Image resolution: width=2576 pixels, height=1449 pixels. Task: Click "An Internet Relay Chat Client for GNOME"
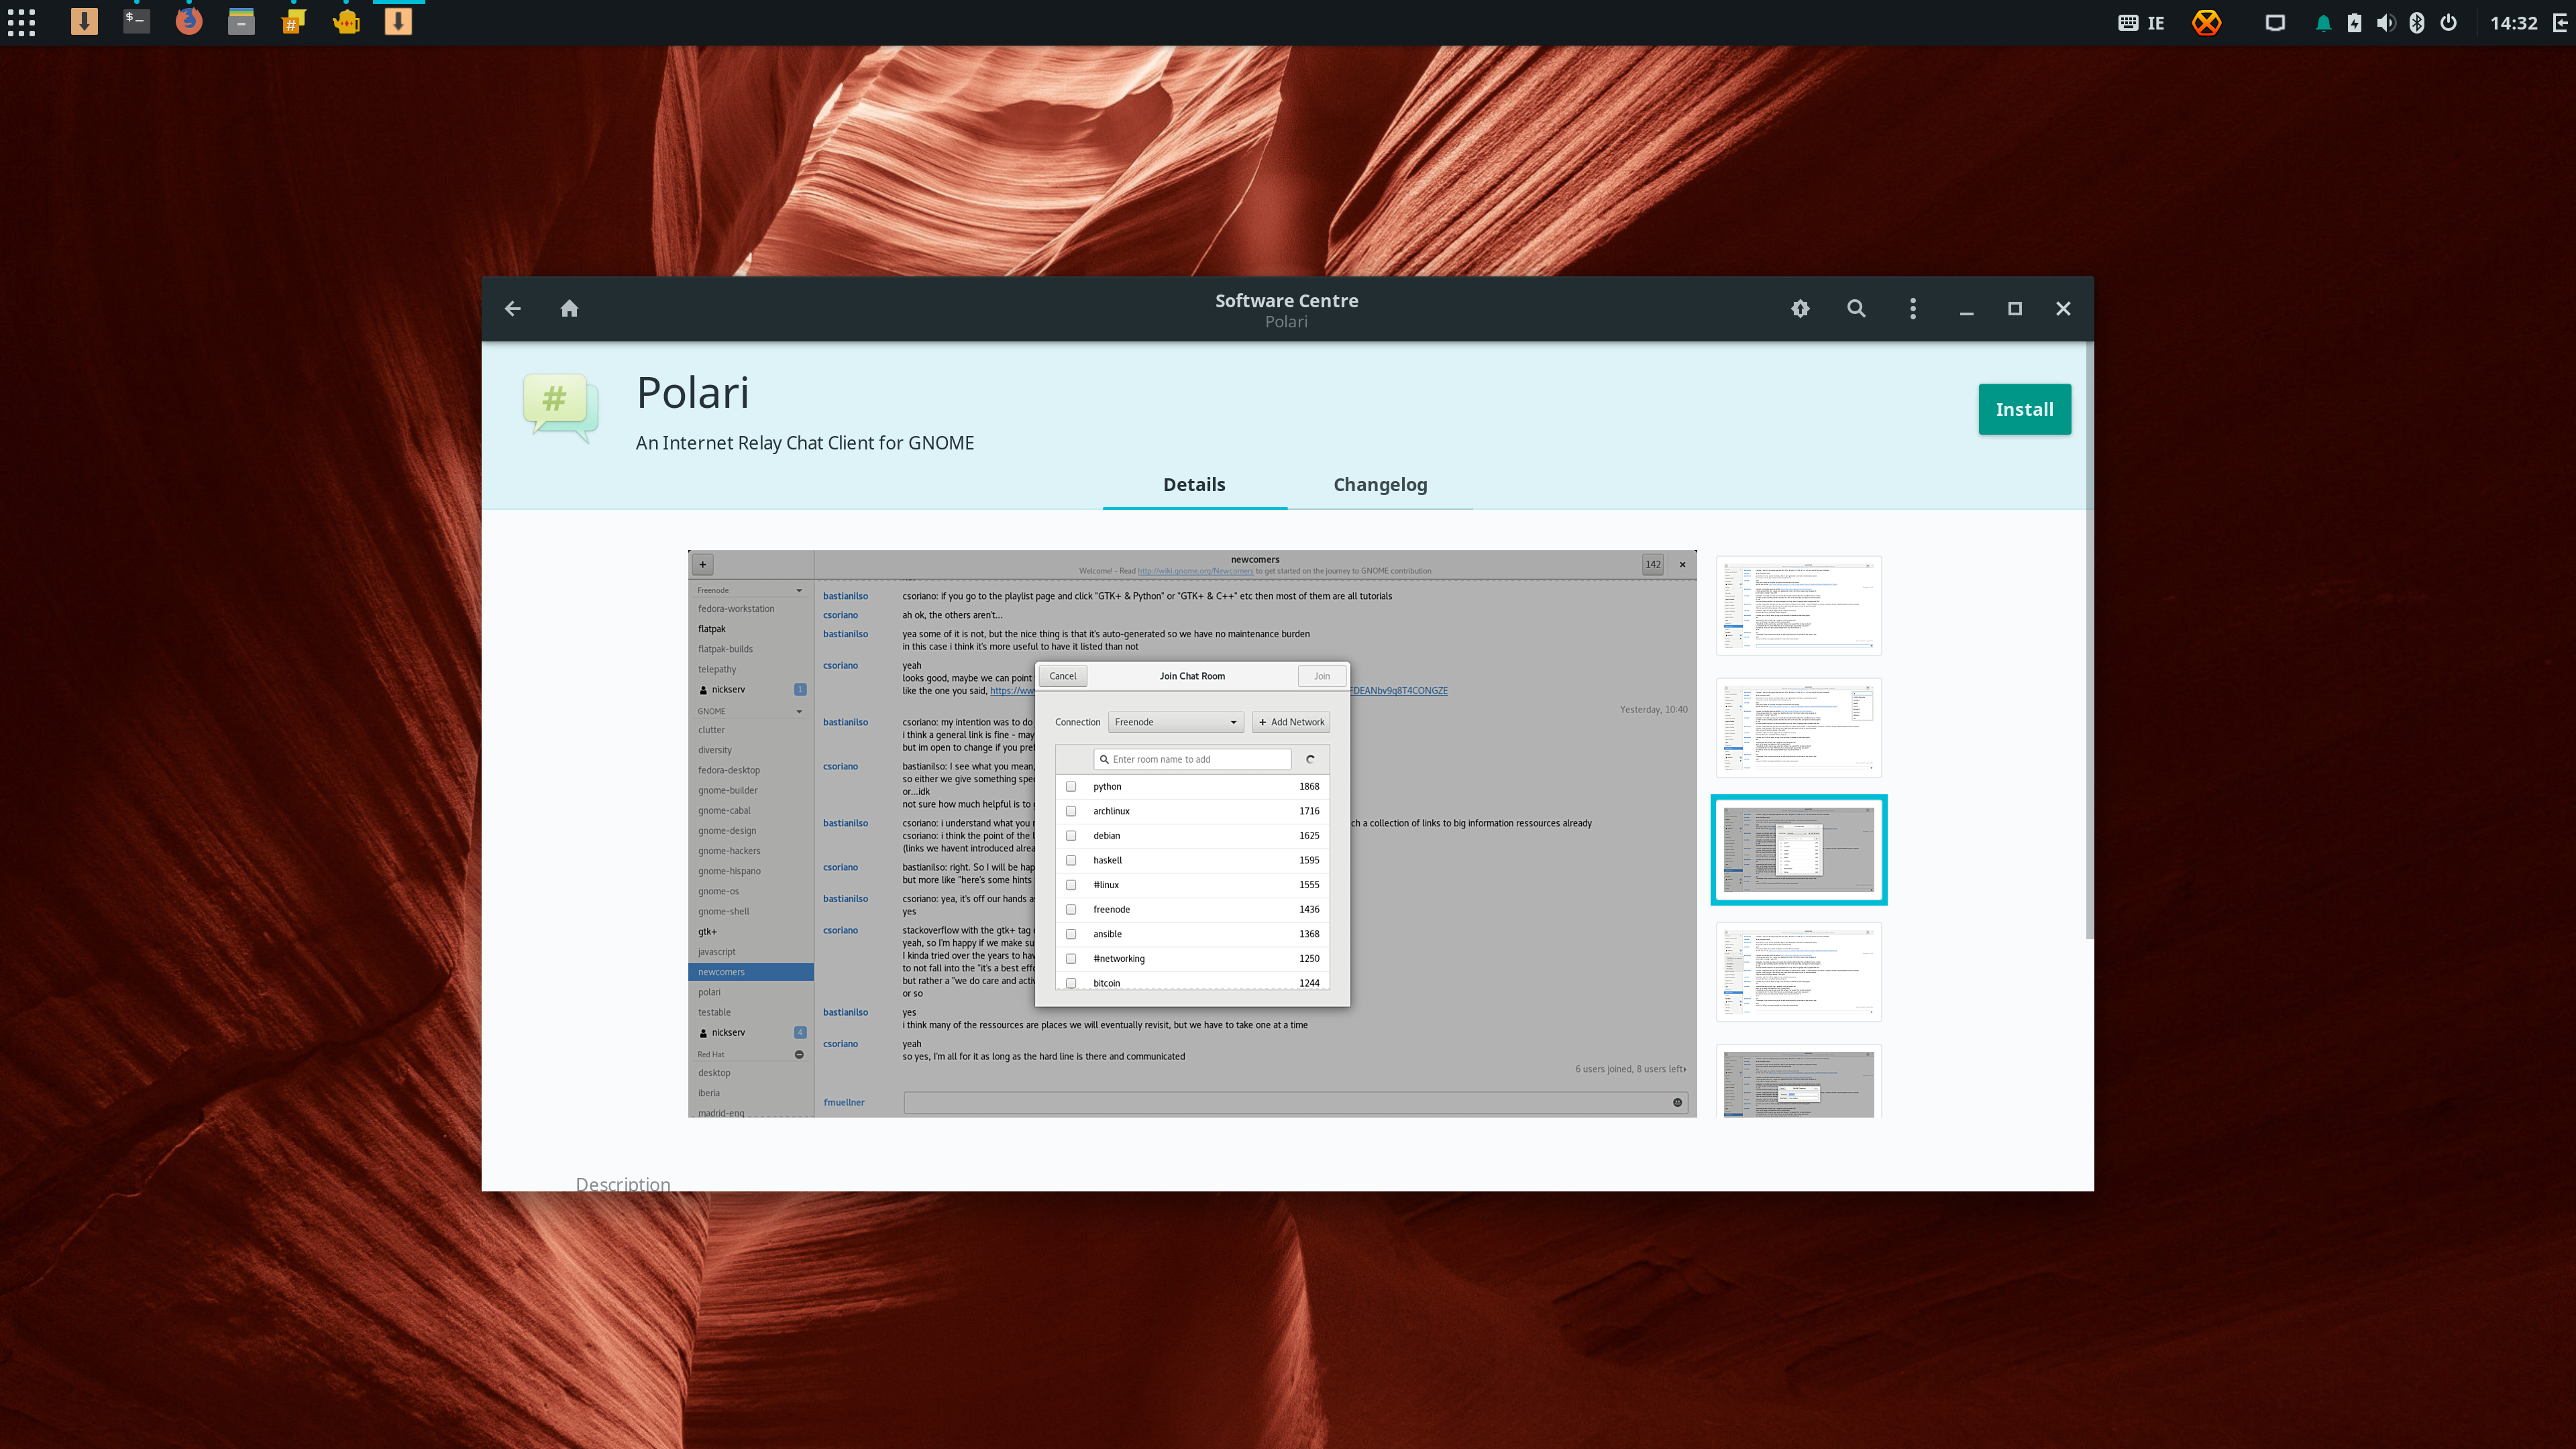(805, 443)
